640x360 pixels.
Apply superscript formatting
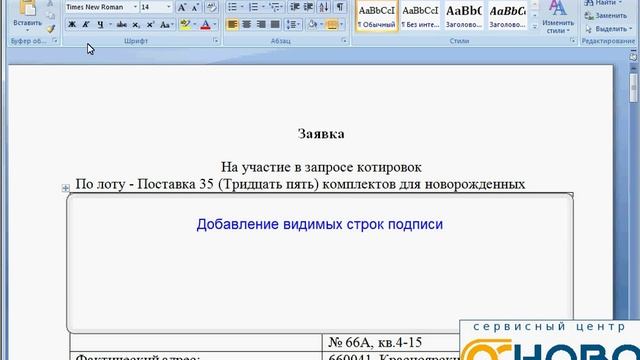(150, 25)
